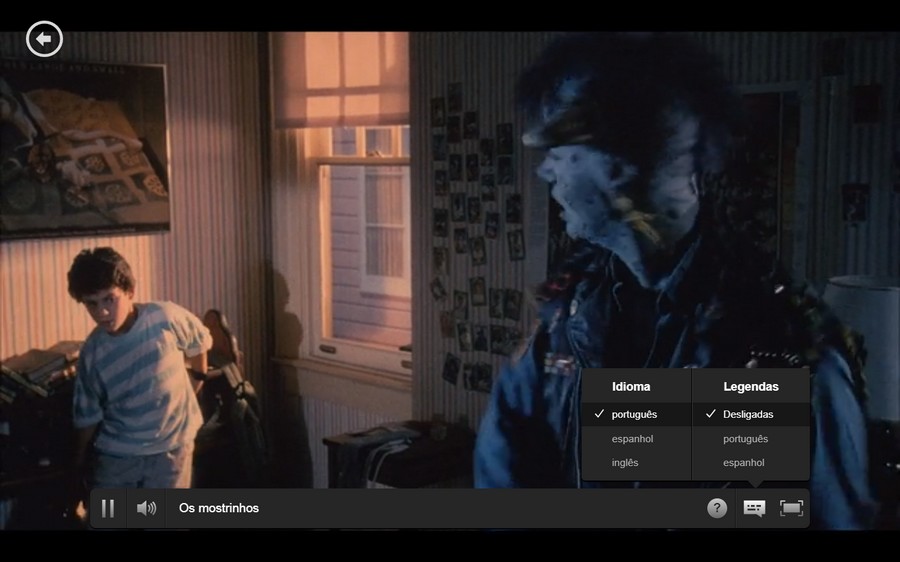The height and width of the screenshot is (562, 900).
Task: Switch audio to espanhol
Action: coord(637,439)
